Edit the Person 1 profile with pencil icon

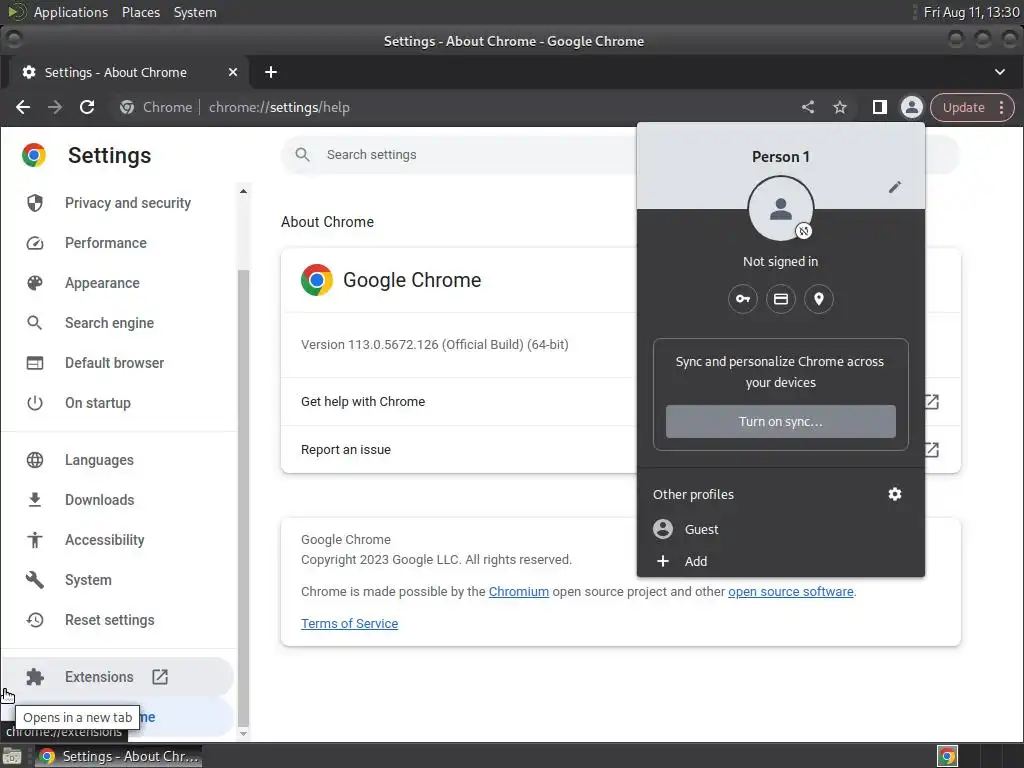[x=895, y=187]
